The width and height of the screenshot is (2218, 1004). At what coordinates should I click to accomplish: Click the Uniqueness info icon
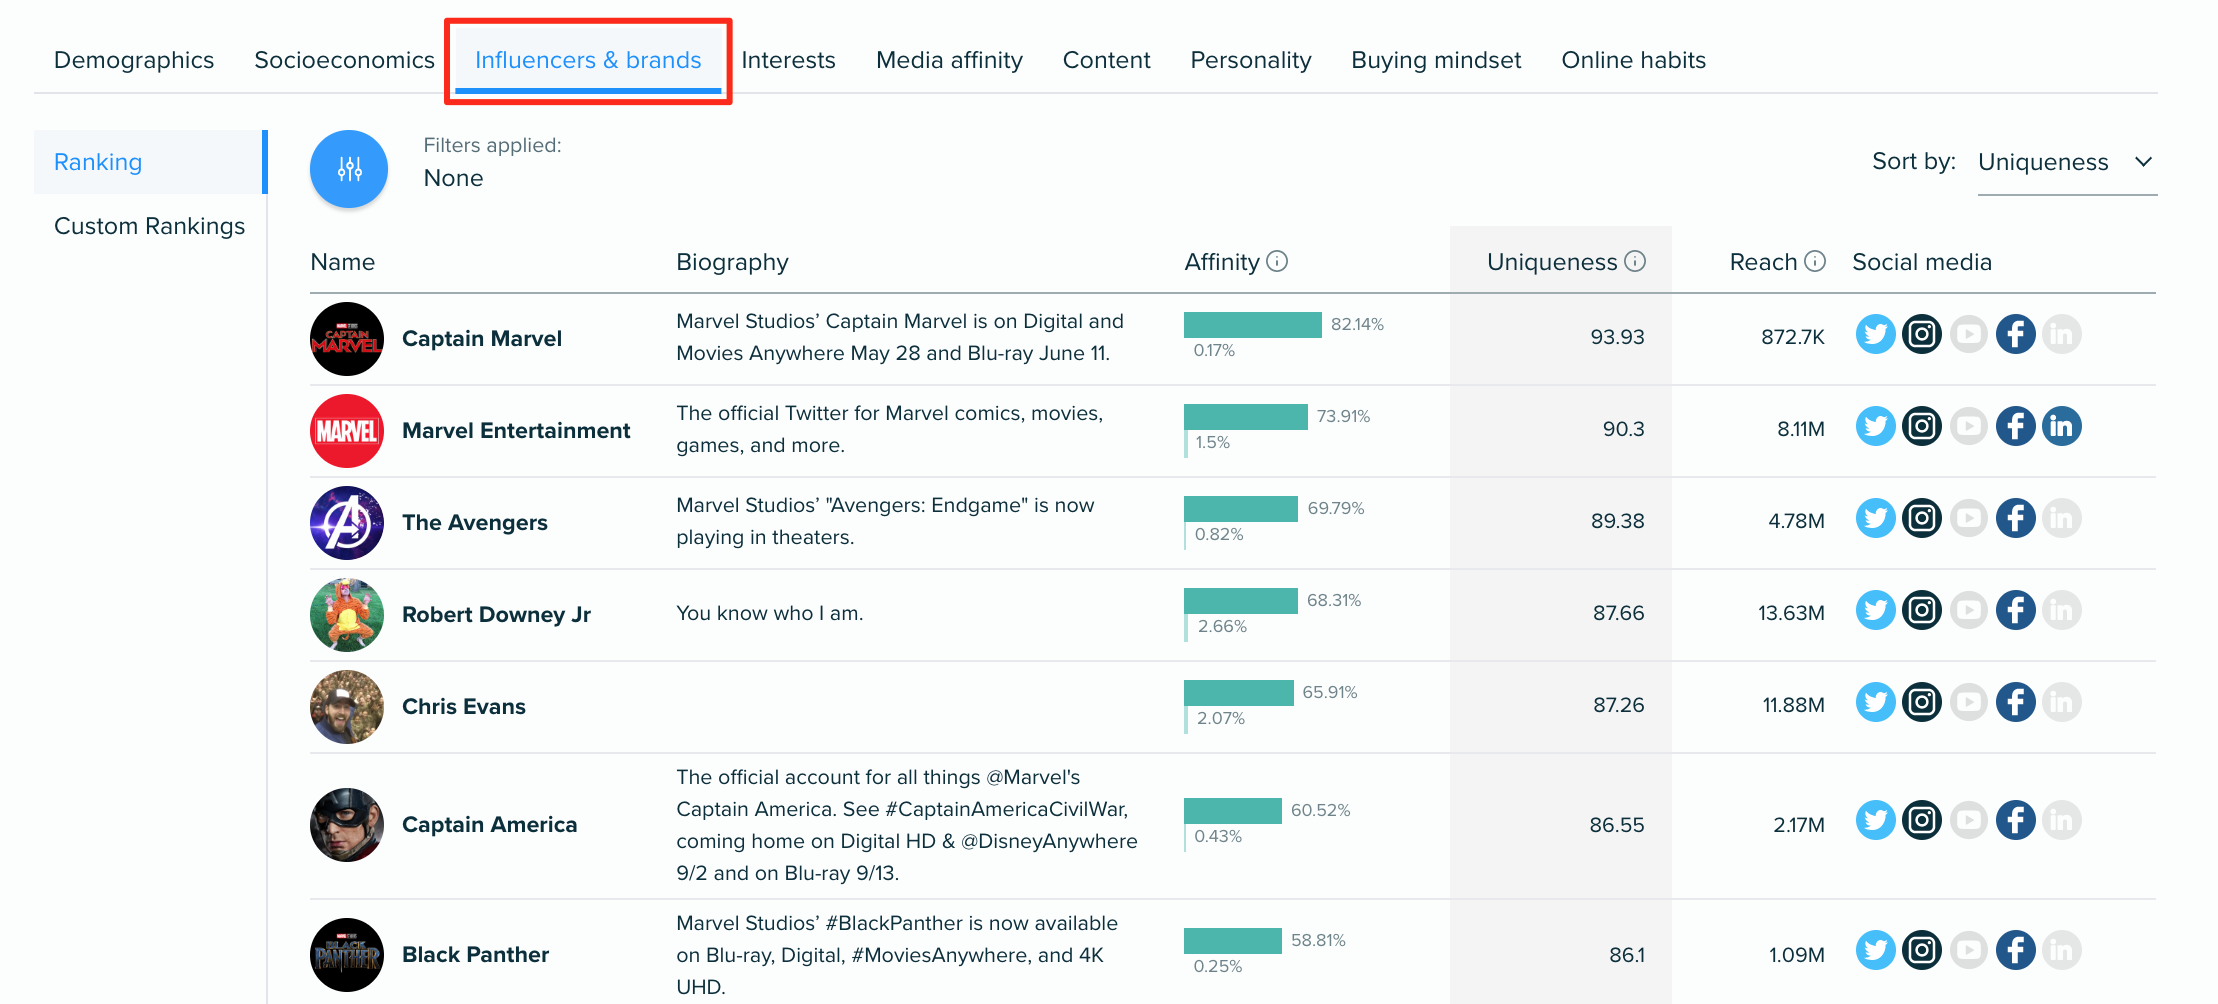point(1635,261)
